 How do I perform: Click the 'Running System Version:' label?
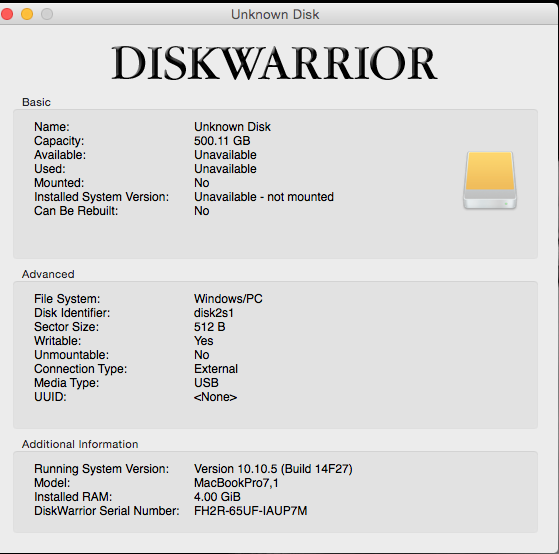[x=101, y=469]
